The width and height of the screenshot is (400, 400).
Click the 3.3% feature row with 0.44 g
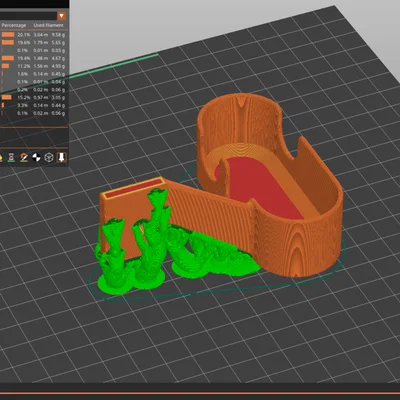pyautogui.click(x=33, y=105)
